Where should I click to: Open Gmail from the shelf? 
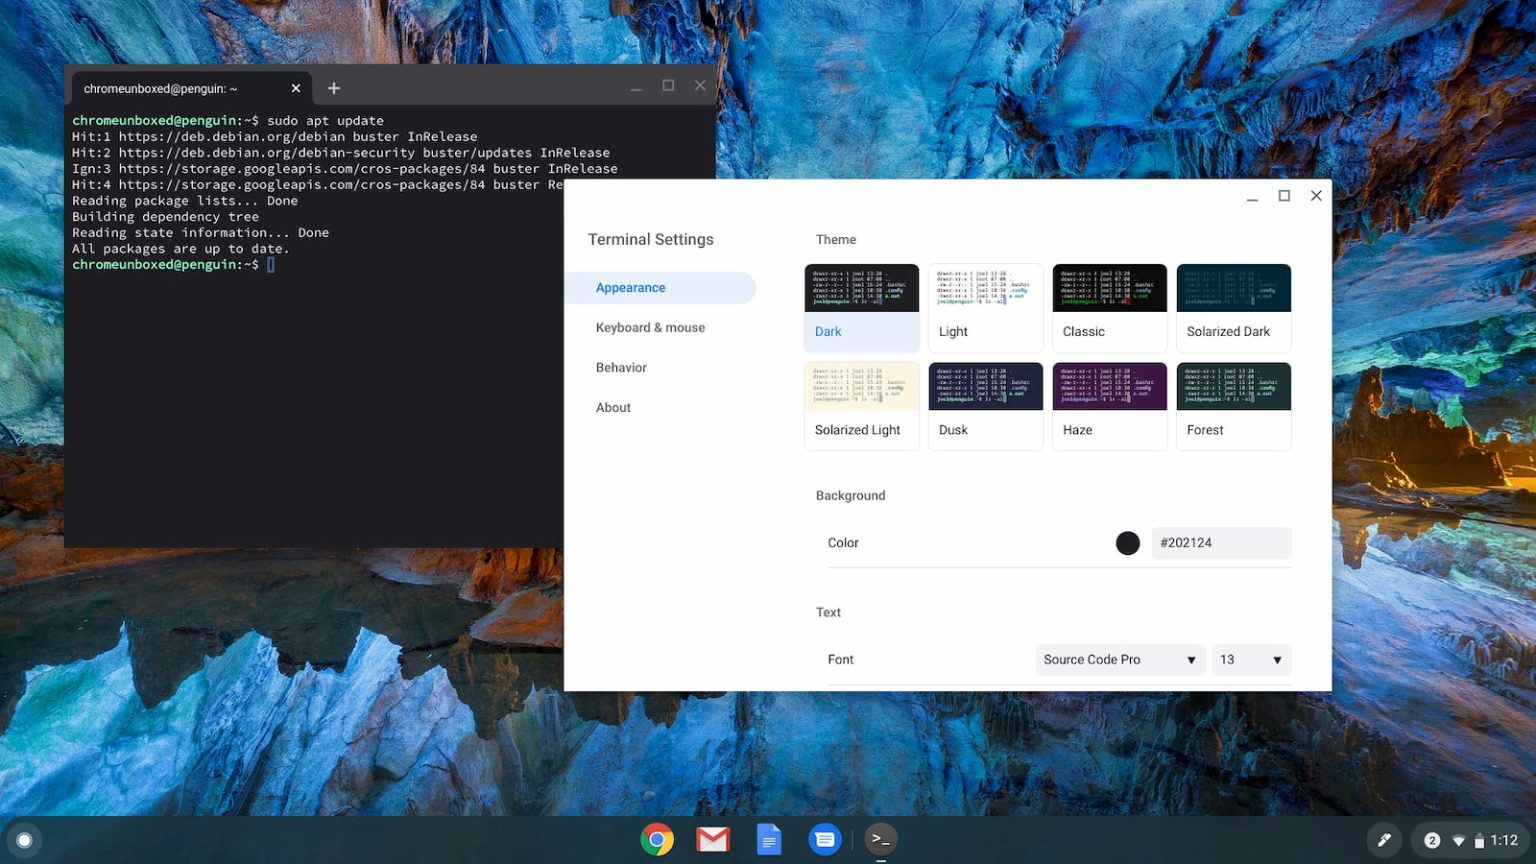point(713,840)
